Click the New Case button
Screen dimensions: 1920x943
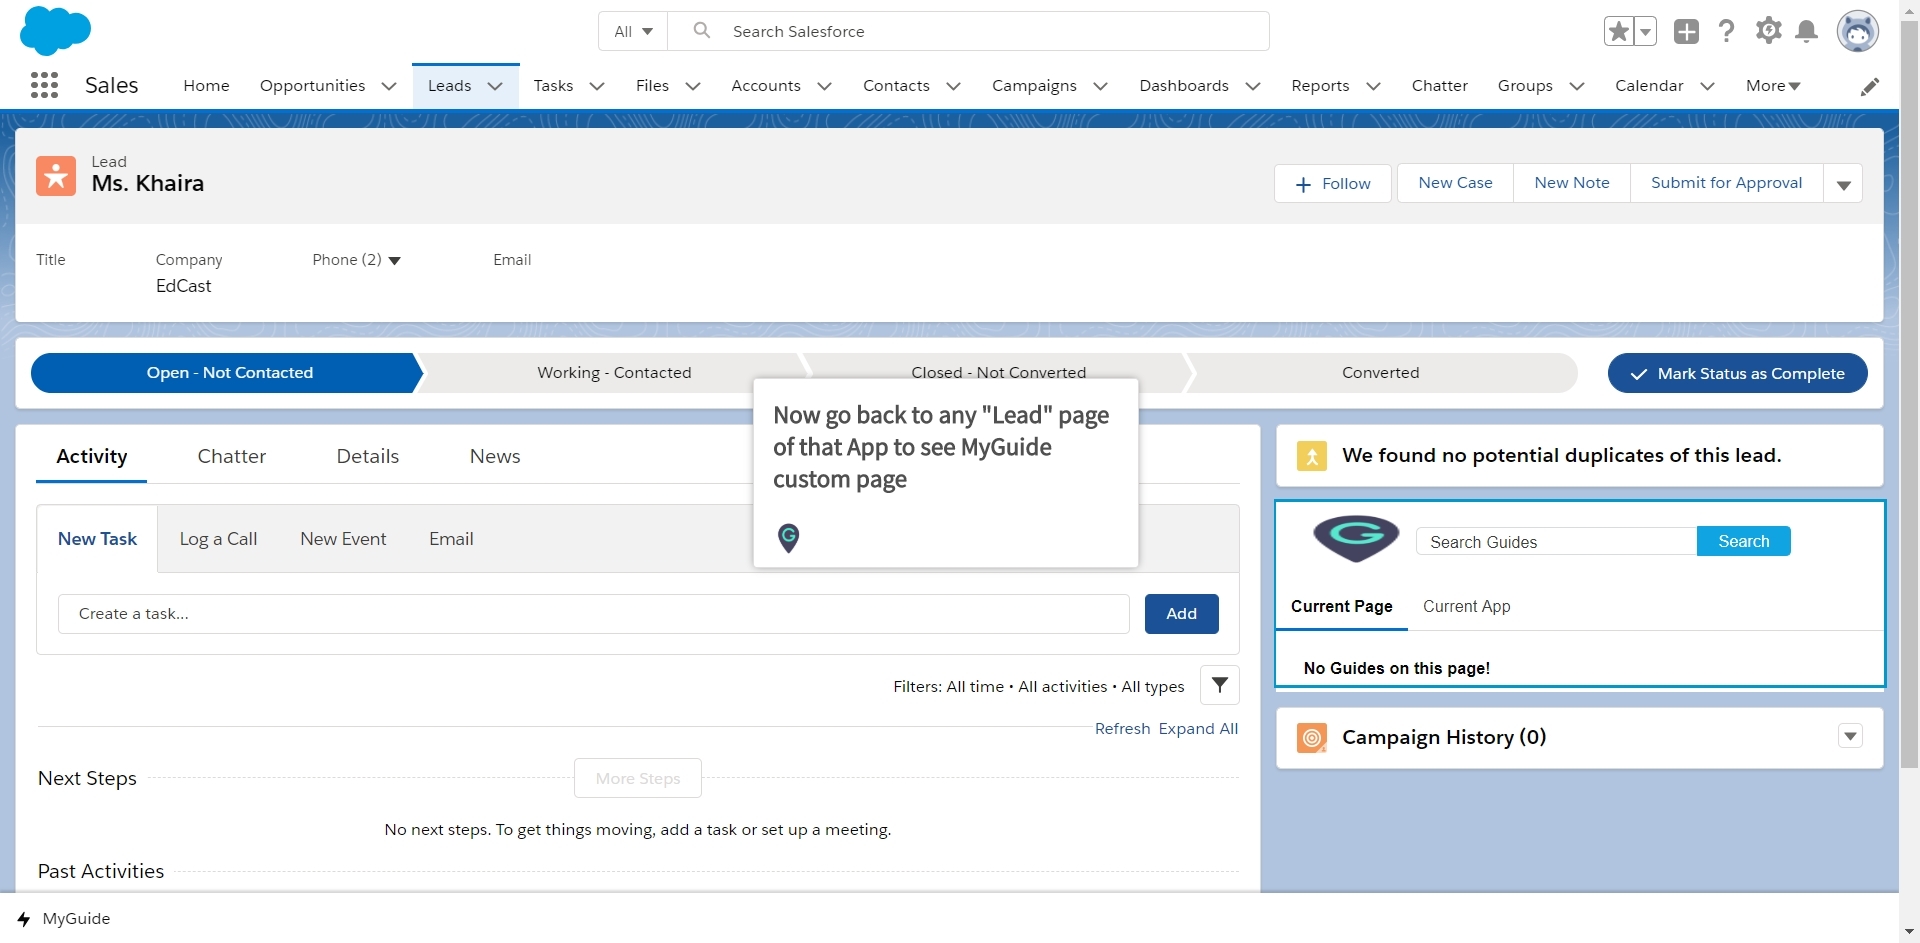(x=1455, y=183)
